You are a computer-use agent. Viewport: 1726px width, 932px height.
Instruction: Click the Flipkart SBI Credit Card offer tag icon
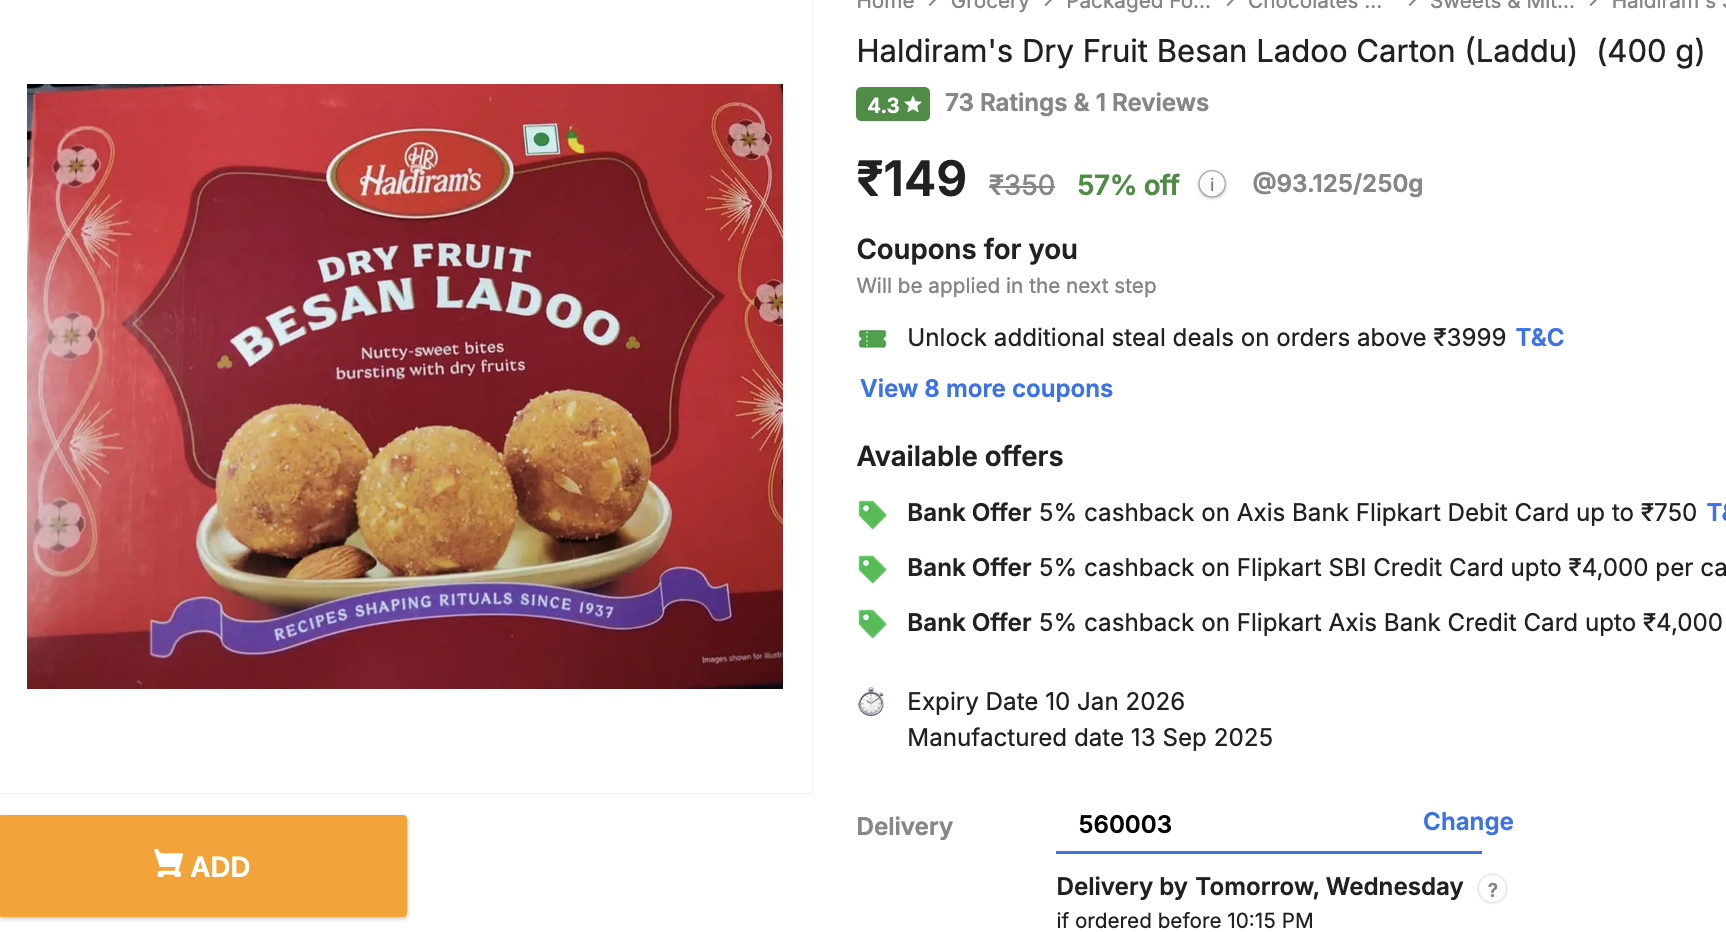(872, 569)
